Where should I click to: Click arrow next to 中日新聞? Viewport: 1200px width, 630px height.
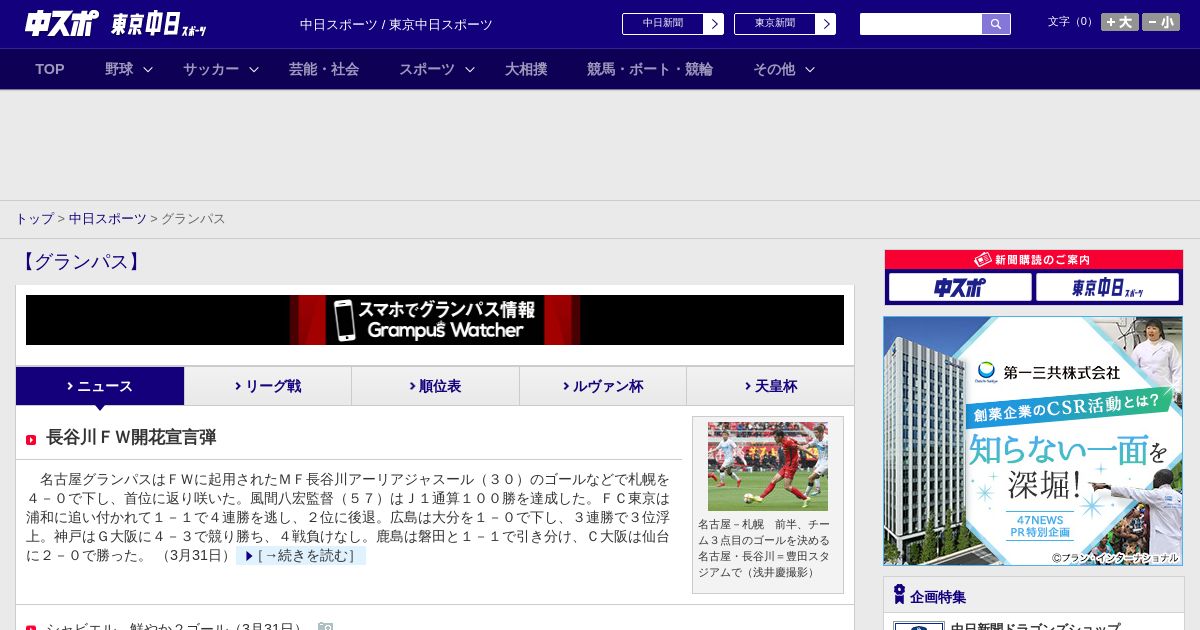714,24
